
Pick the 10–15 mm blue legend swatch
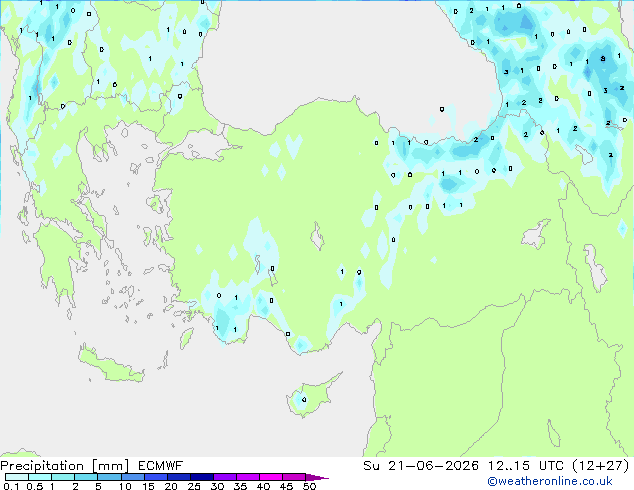pos(132,477)
